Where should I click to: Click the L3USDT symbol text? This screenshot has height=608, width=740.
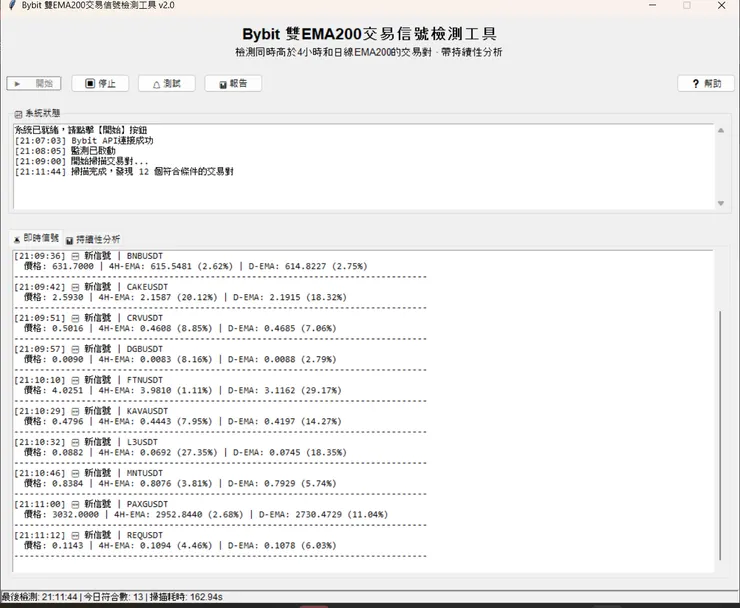click(142, 442)
